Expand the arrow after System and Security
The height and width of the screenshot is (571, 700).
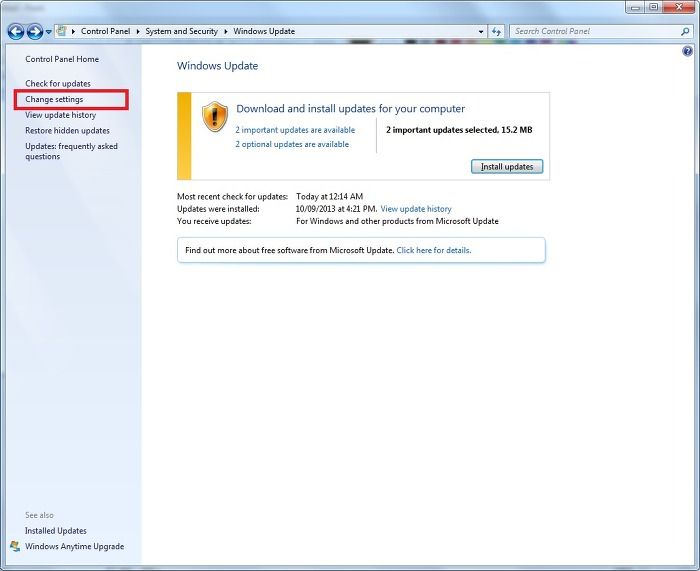pos(226,32)
